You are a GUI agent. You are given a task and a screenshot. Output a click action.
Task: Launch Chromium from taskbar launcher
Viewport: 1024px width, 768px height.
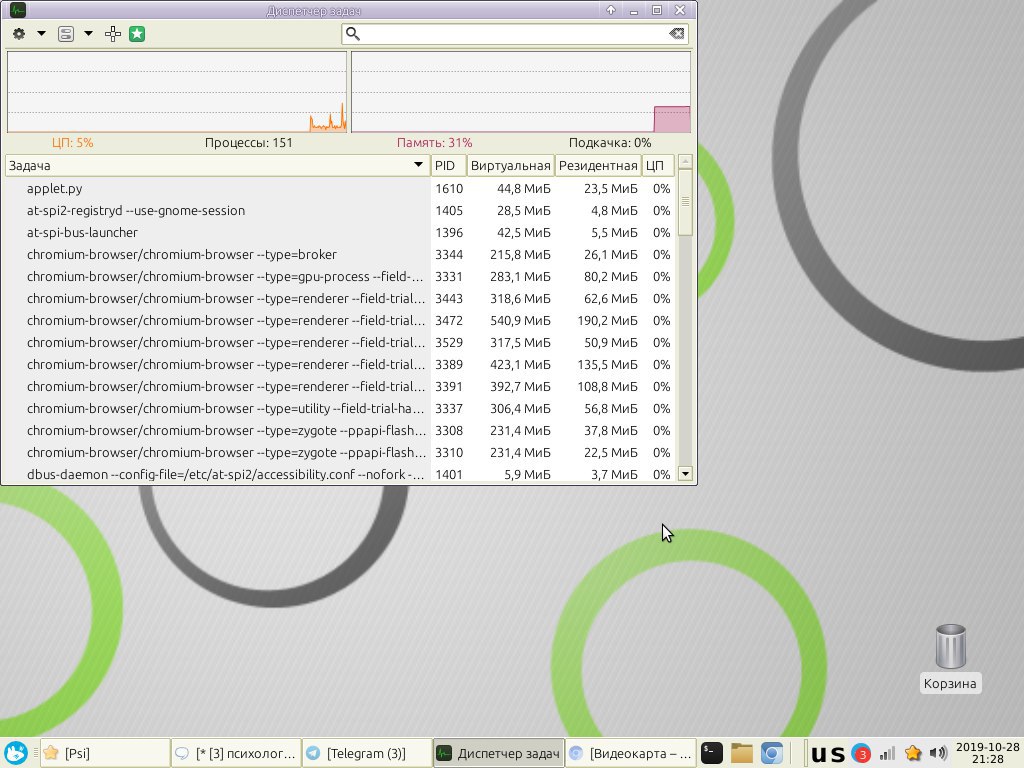pos(771,753)
